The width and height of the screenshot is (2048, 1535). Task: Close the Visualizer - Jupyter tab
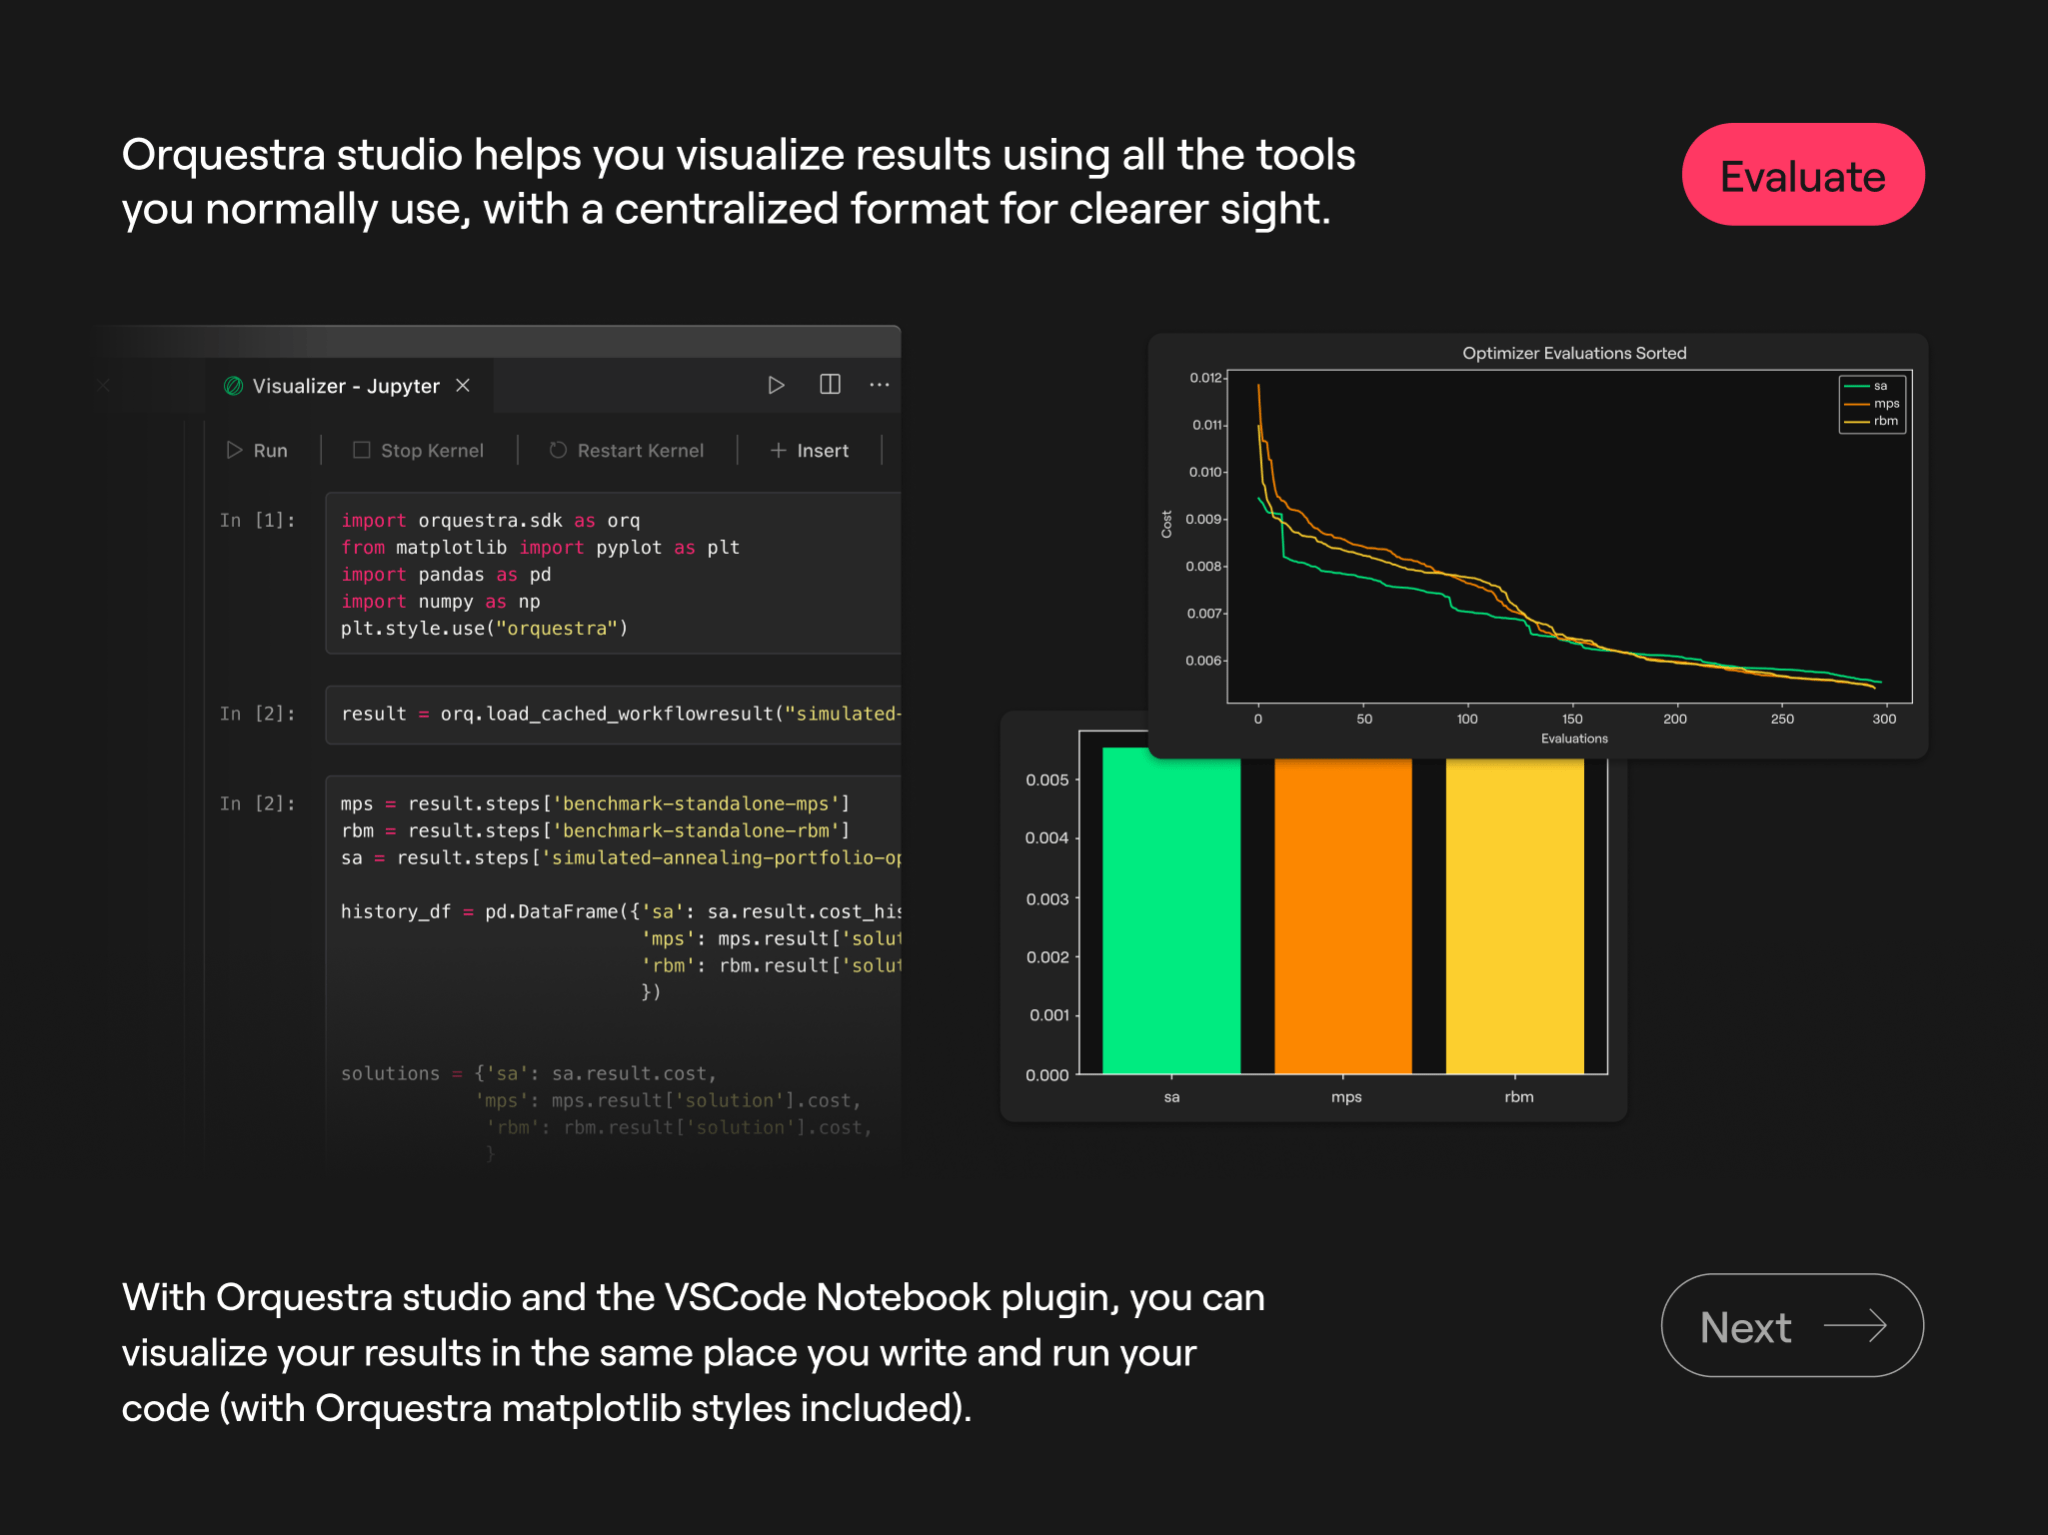tap(463, 385)
